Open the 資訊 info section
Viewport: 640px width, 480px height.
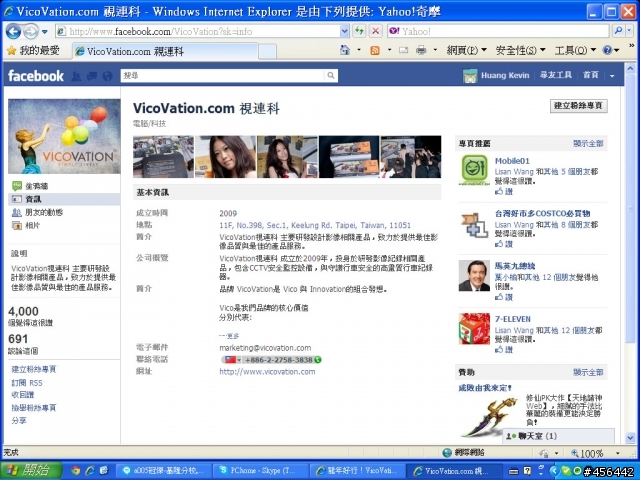click(64, 199)
